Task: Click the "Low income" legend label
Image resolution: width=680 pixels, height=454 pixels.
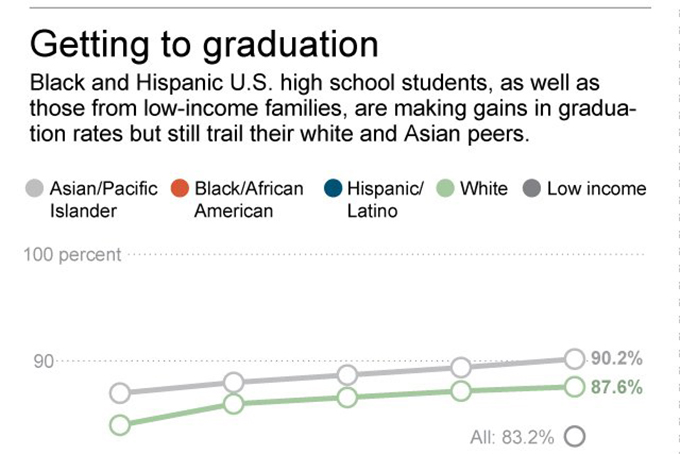Action: point(596,188)
